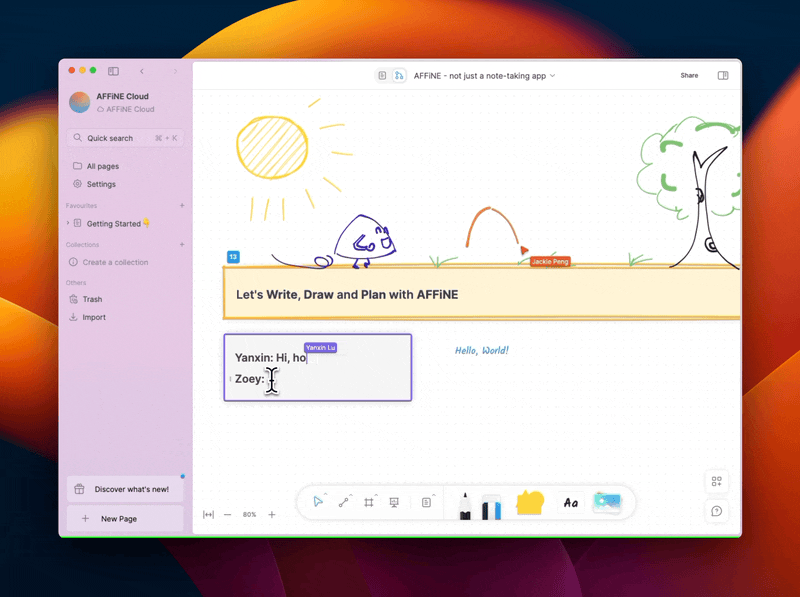Pick the Eraser tool
Viewport: 800px width, 597px height.
click(x=491, y=506)
